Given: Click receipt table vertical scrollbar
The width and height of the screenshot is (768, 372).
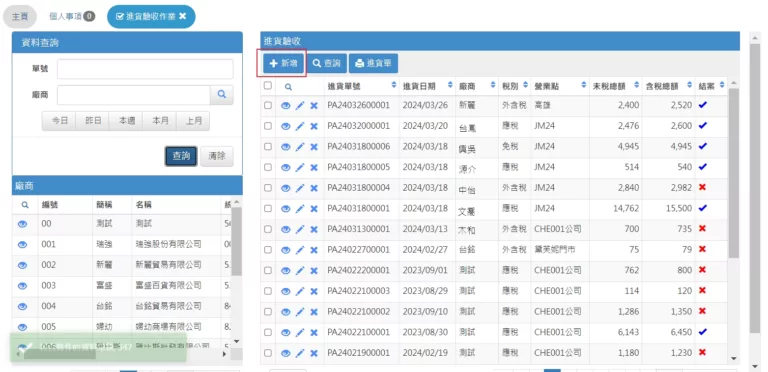Looking at the screenshot, I should [x=733, y=174].
